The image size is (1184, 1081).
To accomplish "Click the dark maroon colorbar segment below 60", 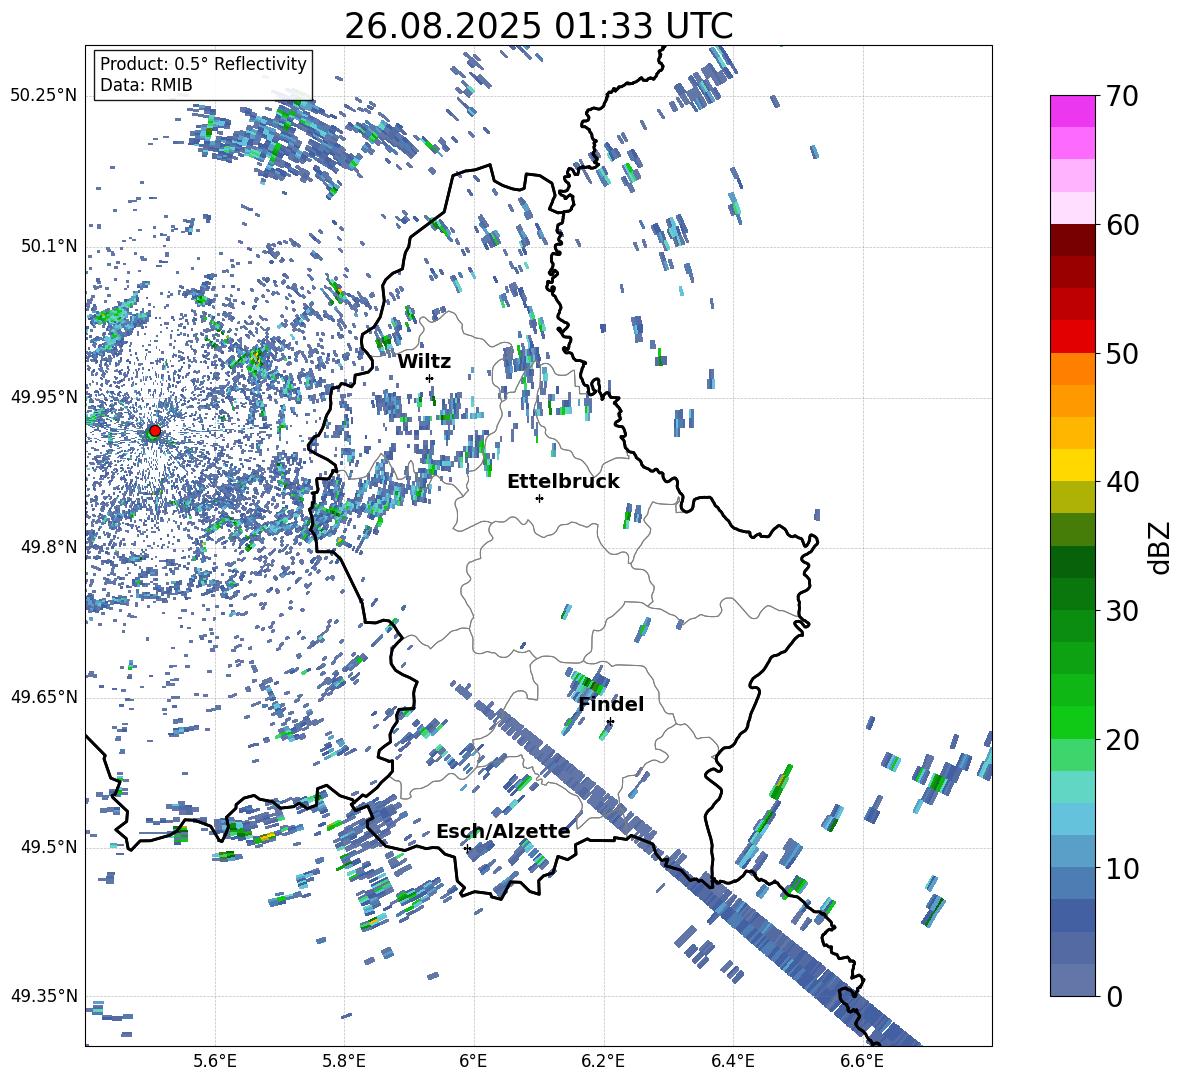I will click(x=1073, y=240).
